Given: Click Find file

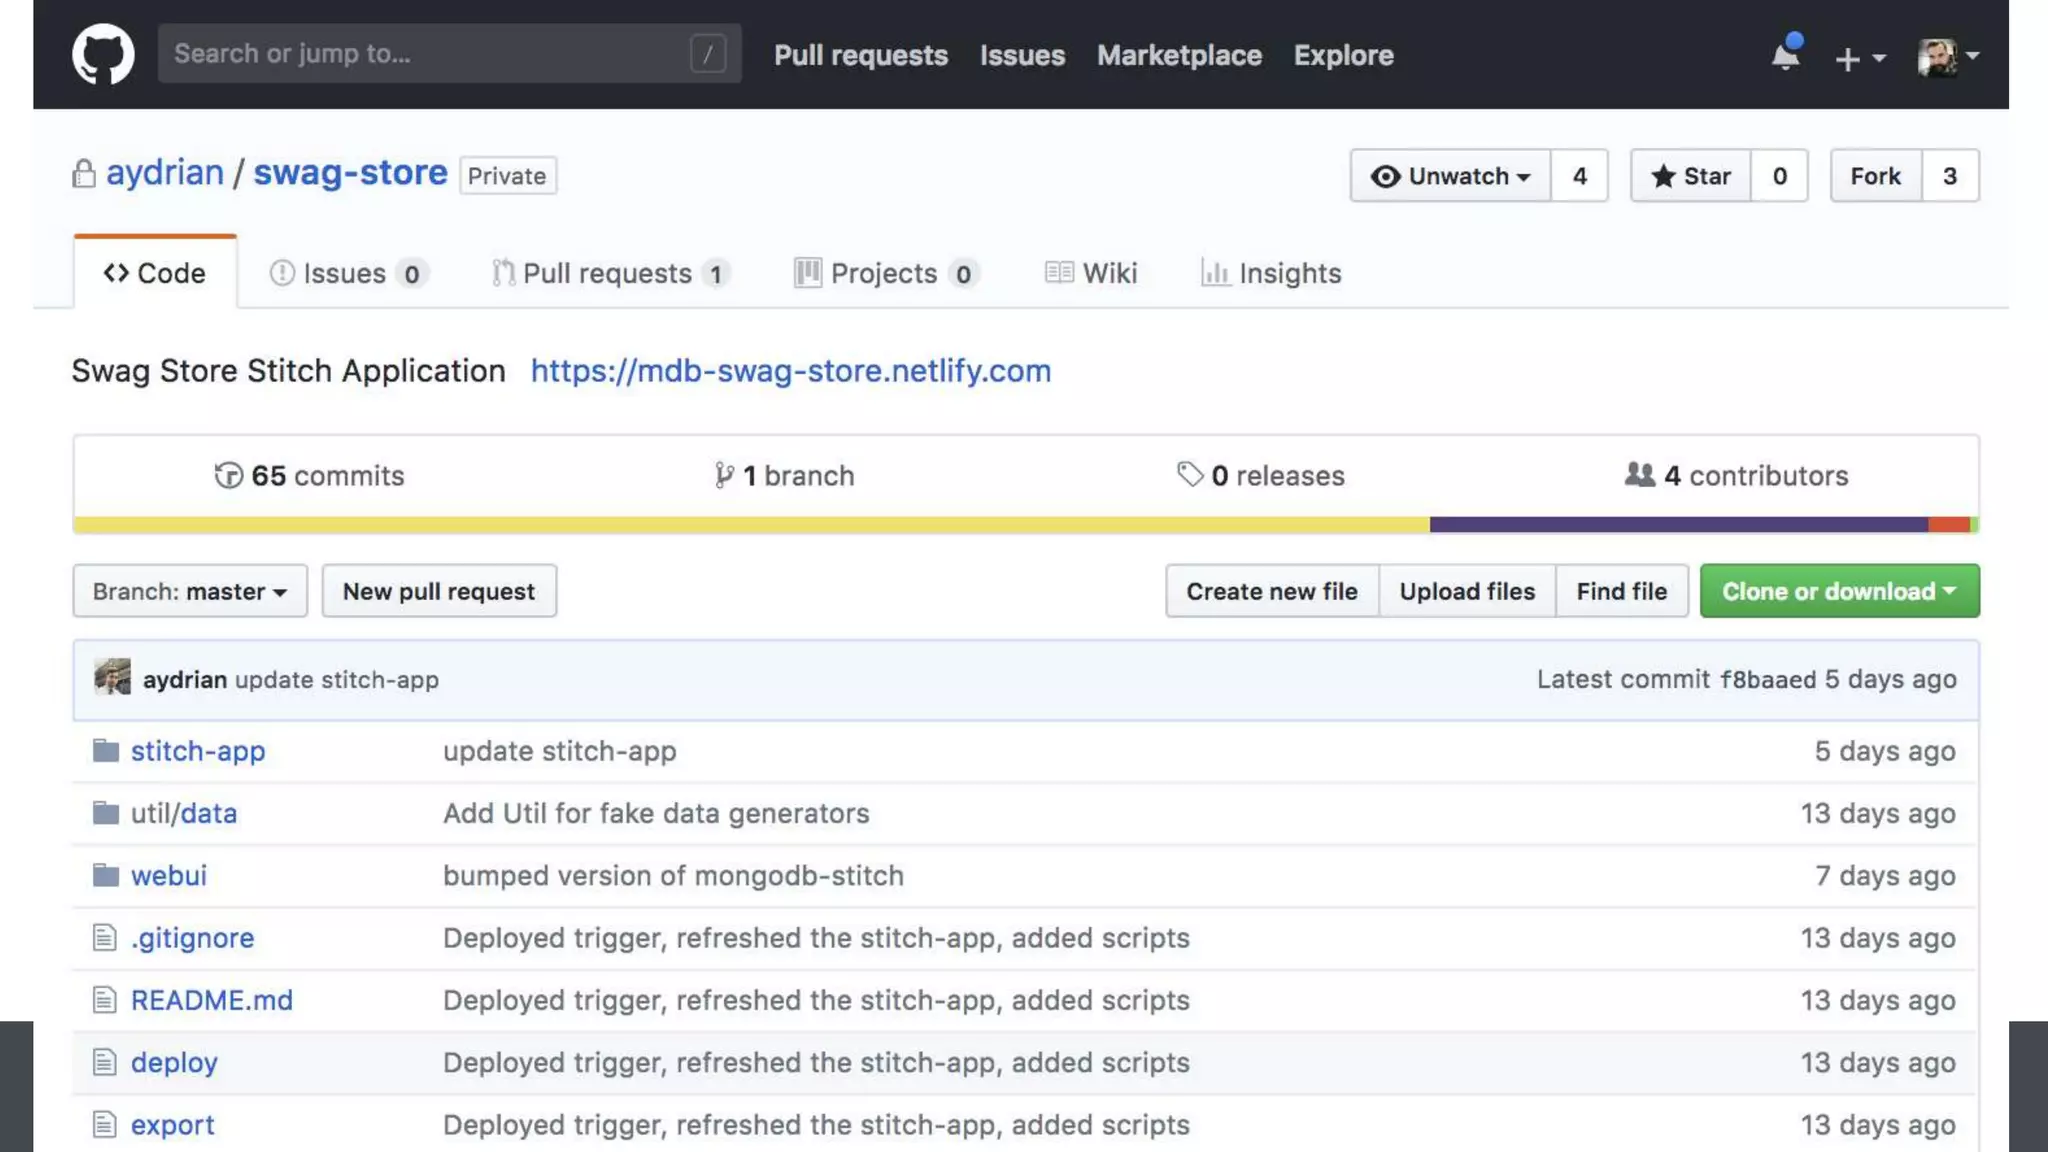Looking at the screenshot, I should pyautogui.click(x=1622, y=591).
